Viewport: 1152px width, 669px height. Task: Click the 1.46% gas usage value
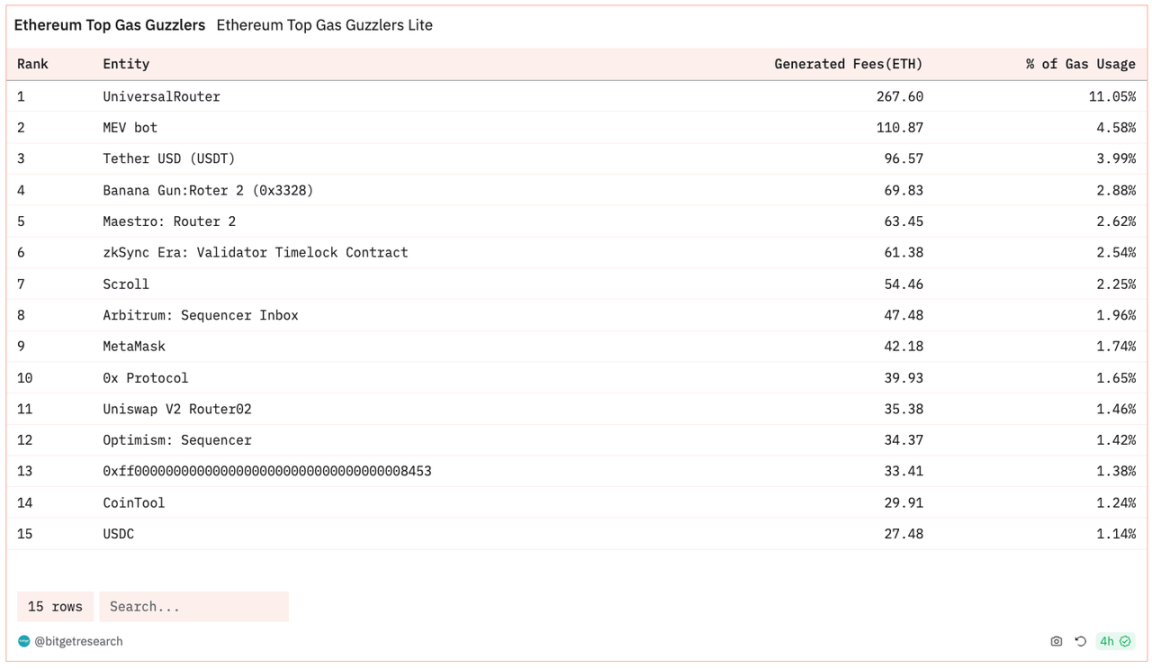(1116, 409)
